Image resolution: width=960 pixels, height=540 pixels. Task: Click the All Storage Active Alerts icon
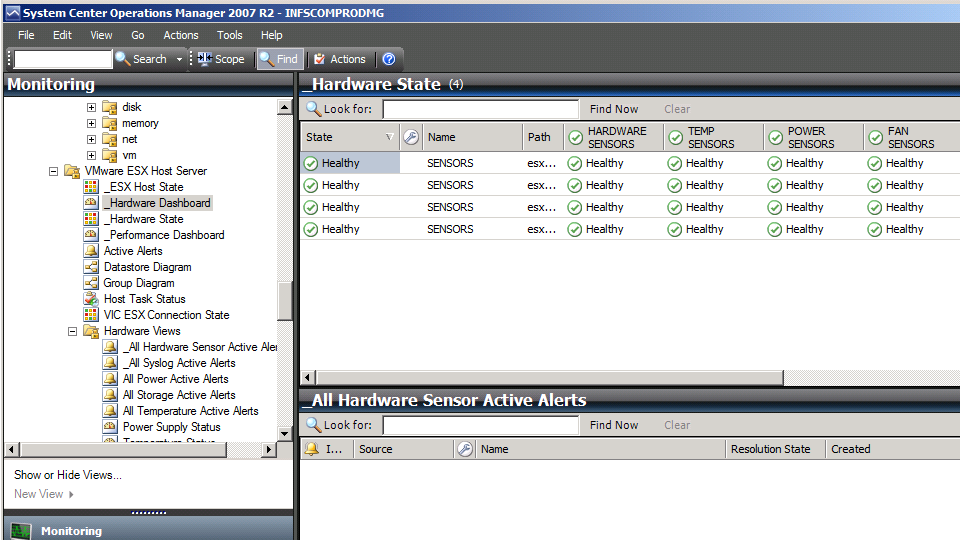(x=110, y=395)
